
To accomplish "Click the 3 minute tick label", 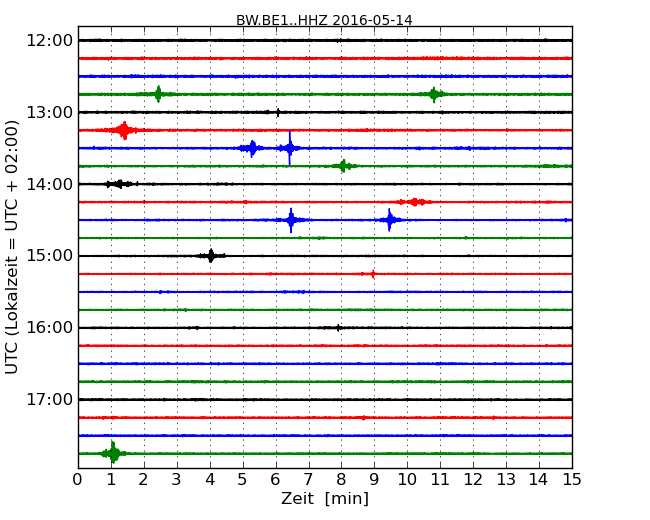I will point(177,480).
